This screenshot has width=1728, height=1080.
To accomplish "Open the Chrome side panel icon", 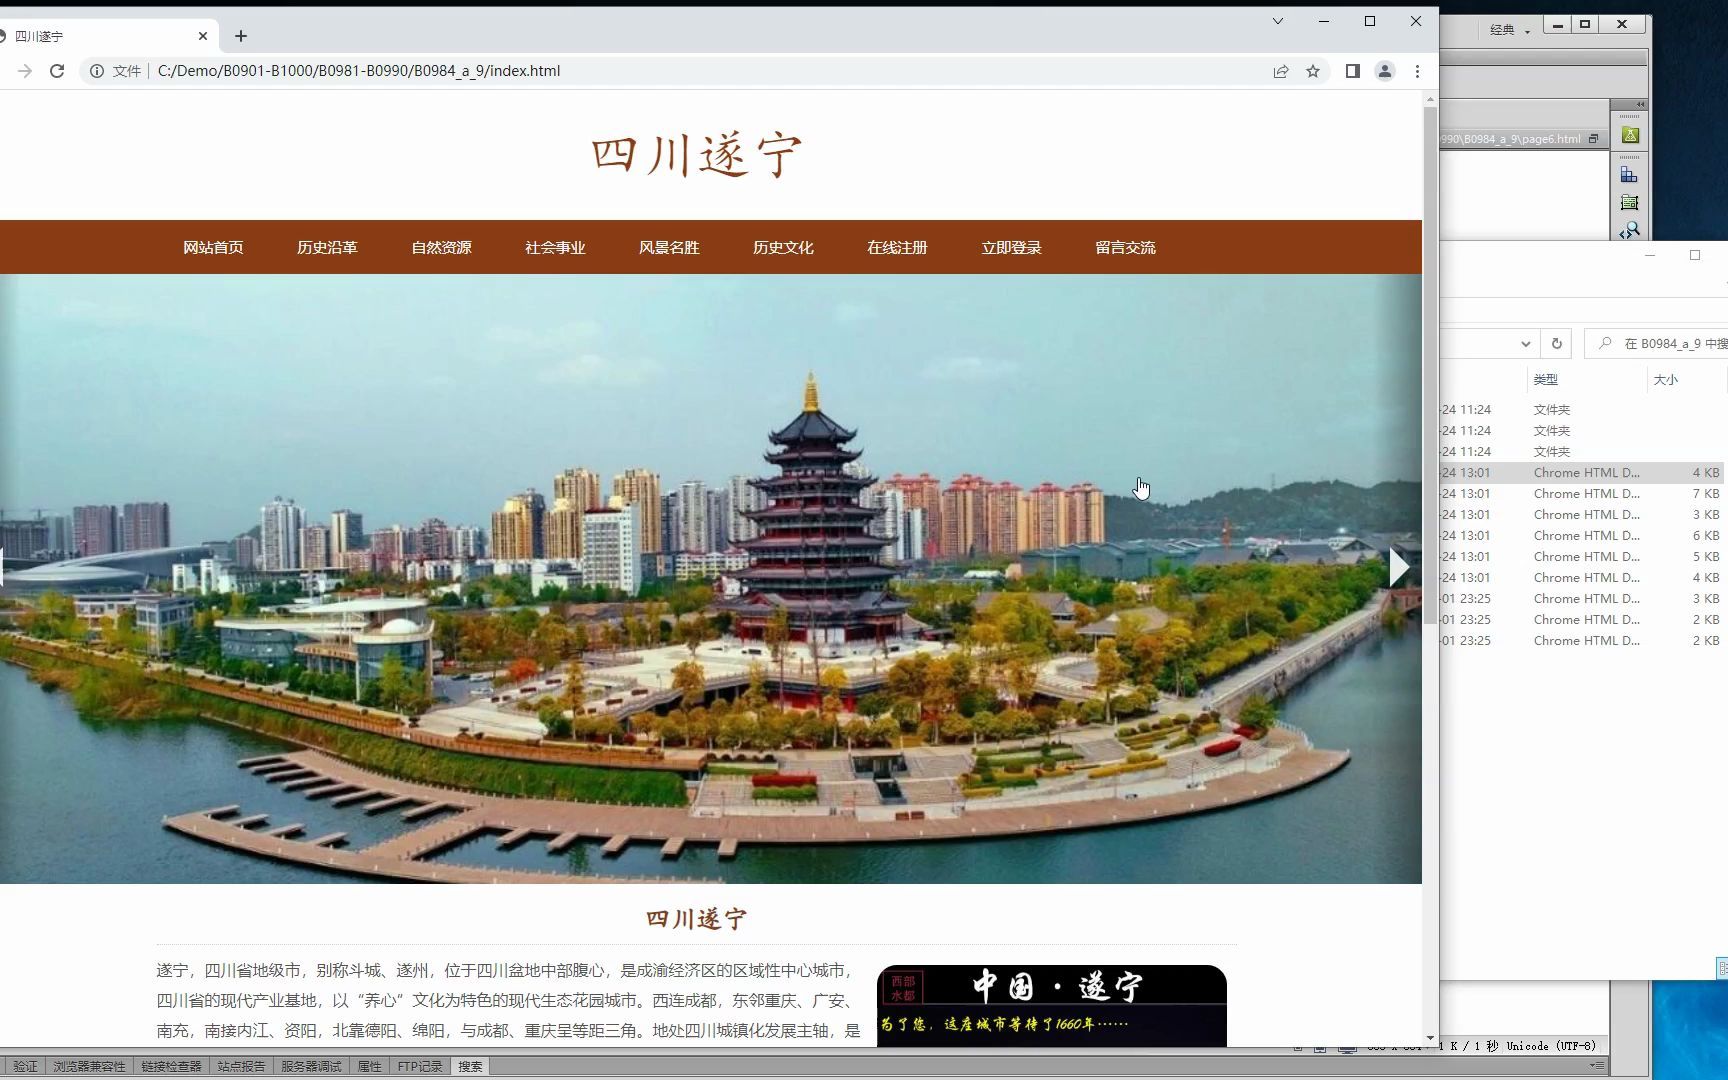I will (1352, 71).
